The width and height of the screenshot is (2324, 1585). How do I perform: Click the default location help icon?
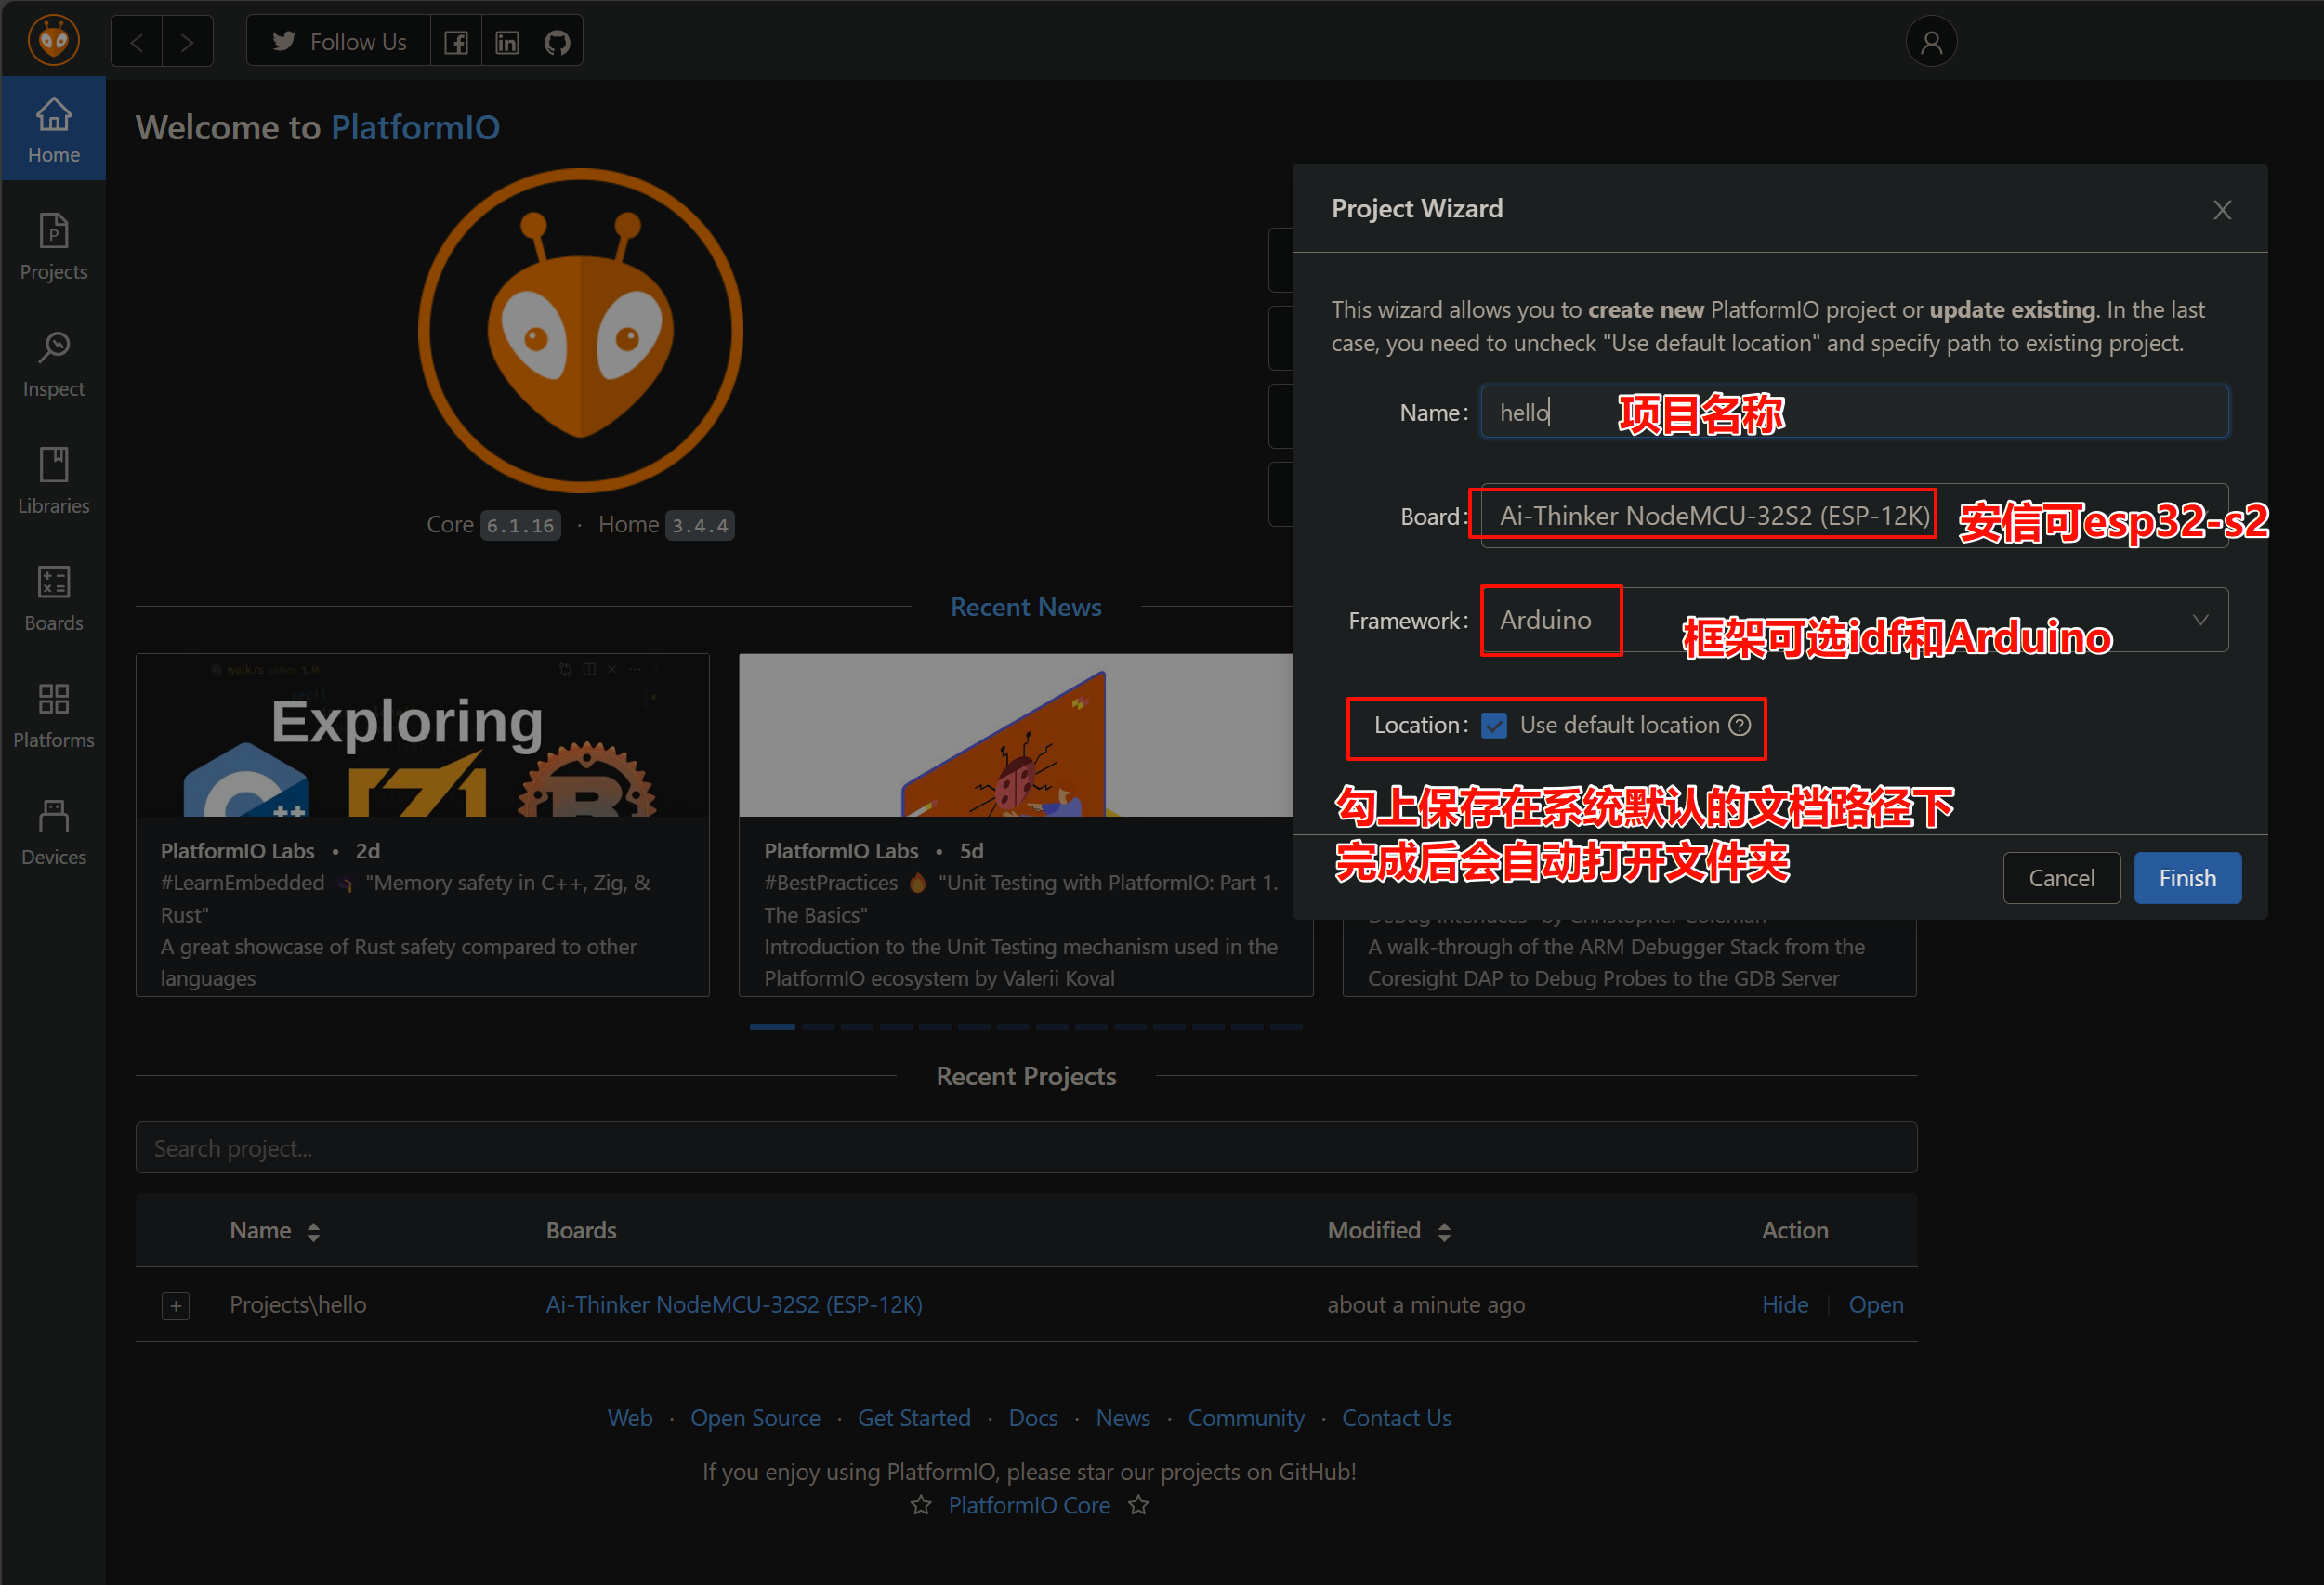[x=1740, y=725]
